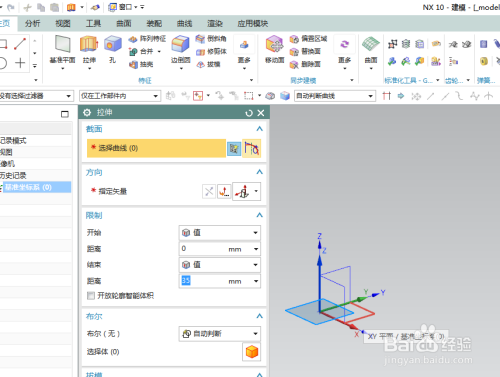The image size is (500, 377).
Task: Switch to the 工具 tab
Action: click(93, 23)
